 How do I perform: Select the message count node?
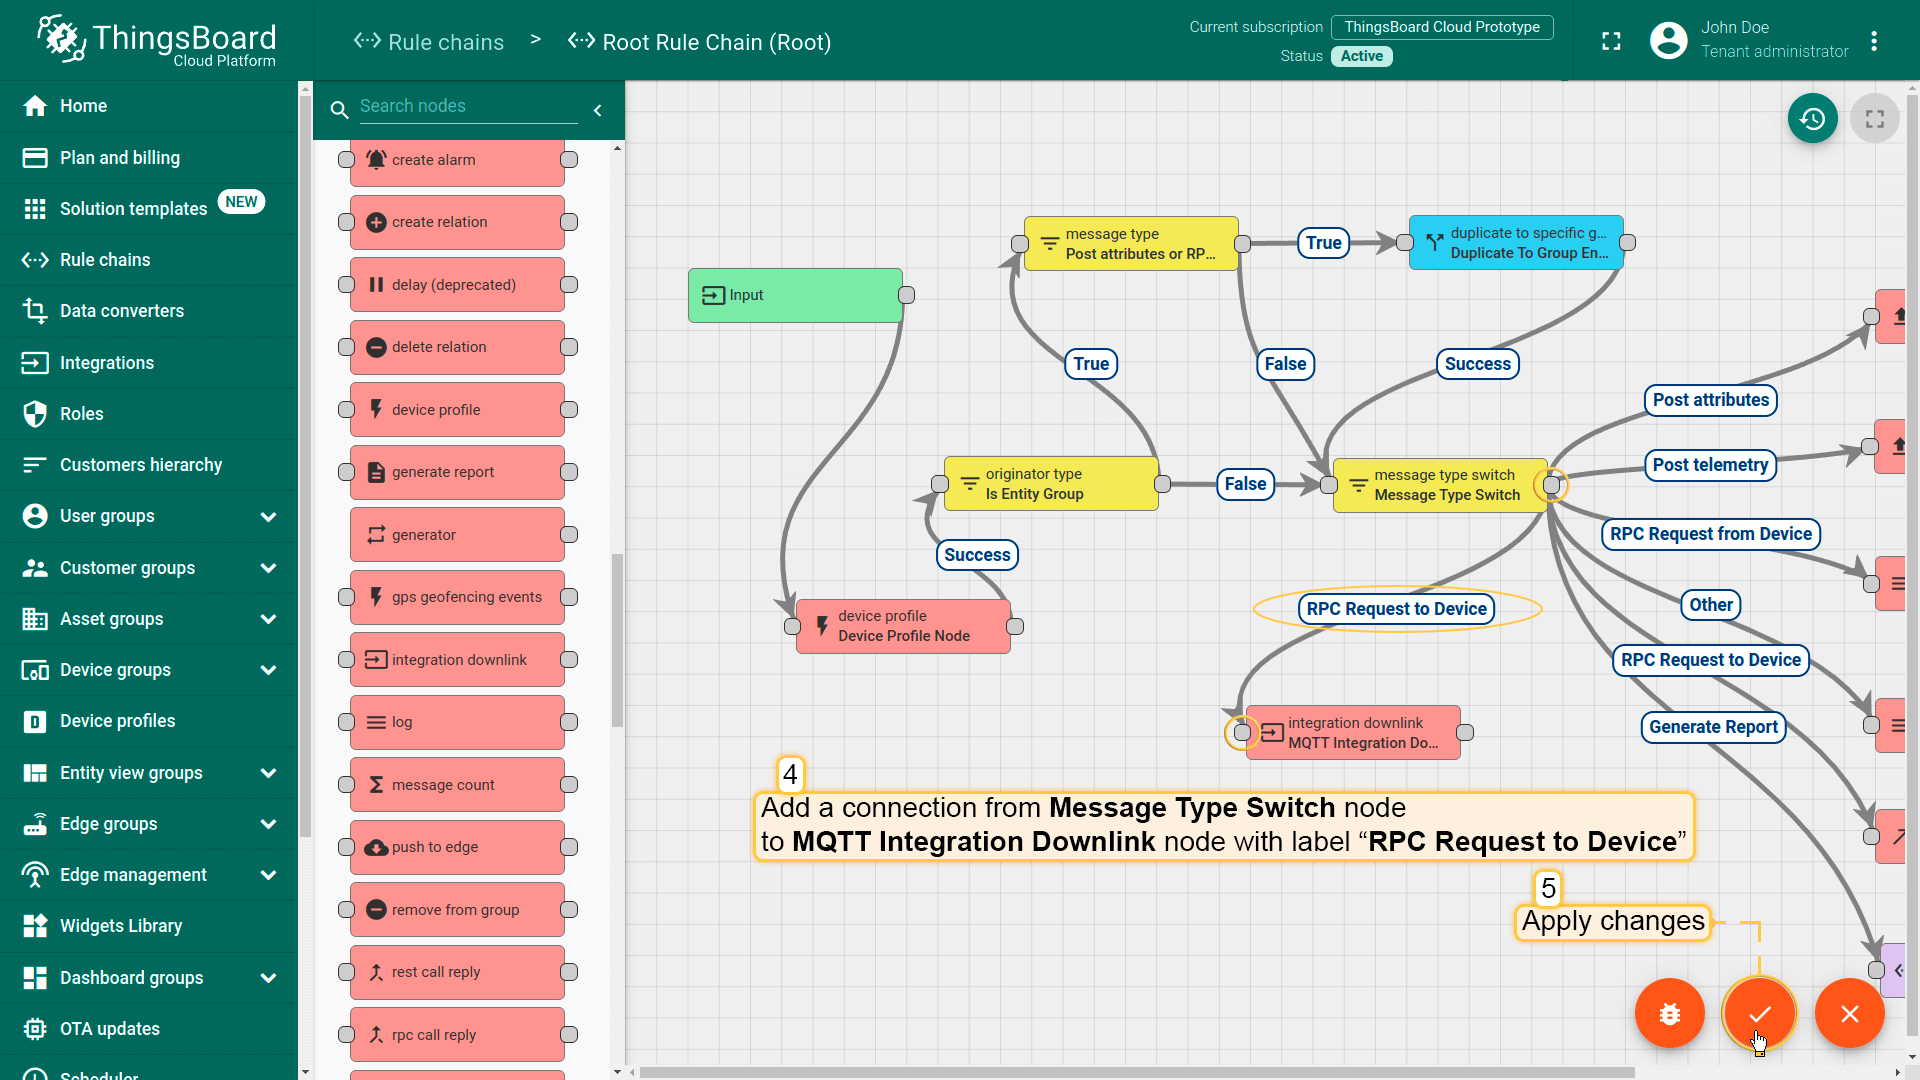point(457,785)
